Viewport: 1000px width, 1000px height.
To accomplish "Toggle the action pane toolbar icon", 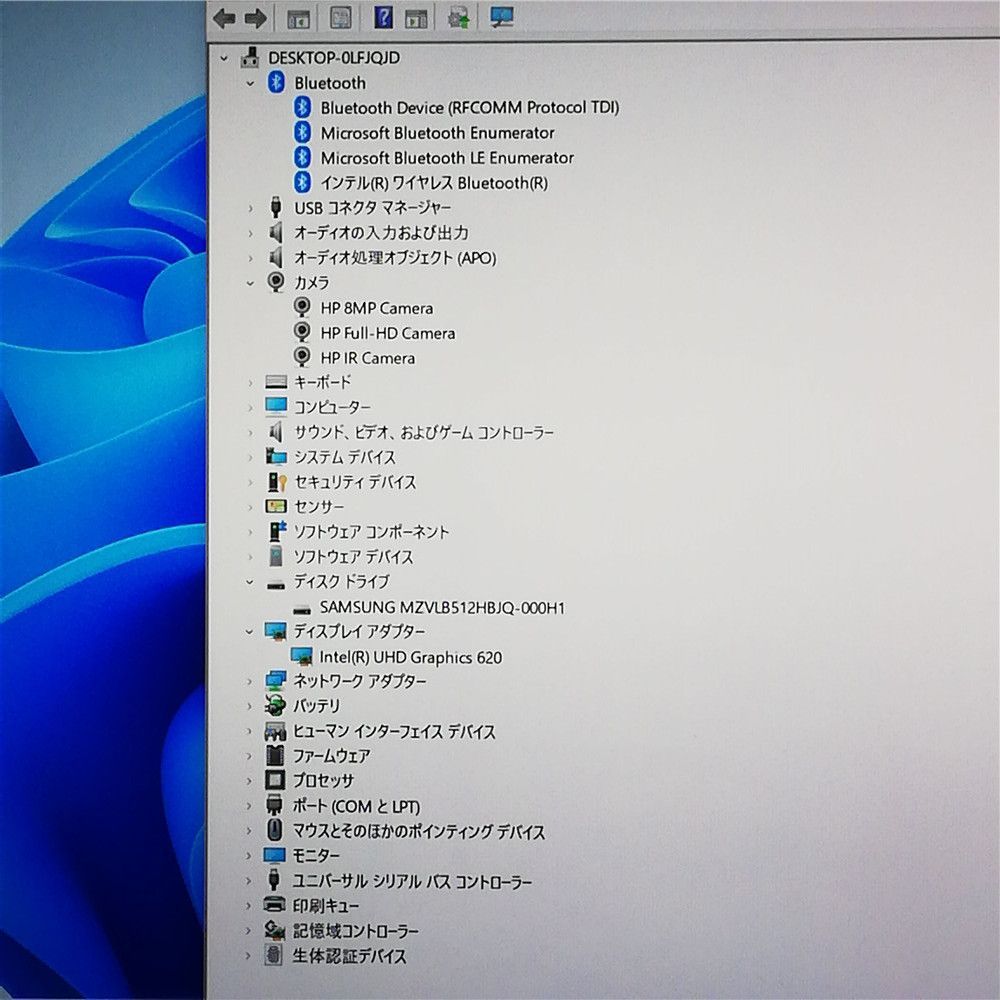I will tap(416, 18).
